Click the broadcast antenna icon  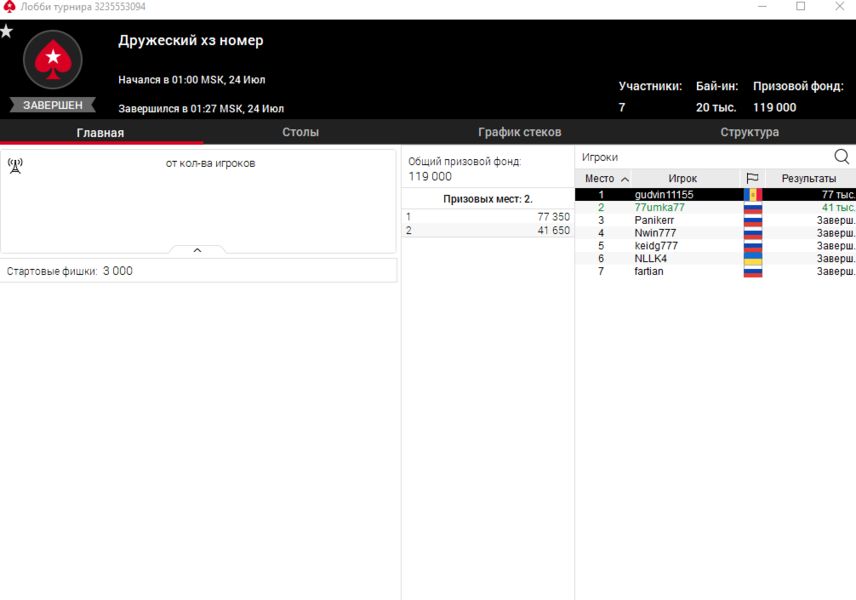(x=15, y=165)
